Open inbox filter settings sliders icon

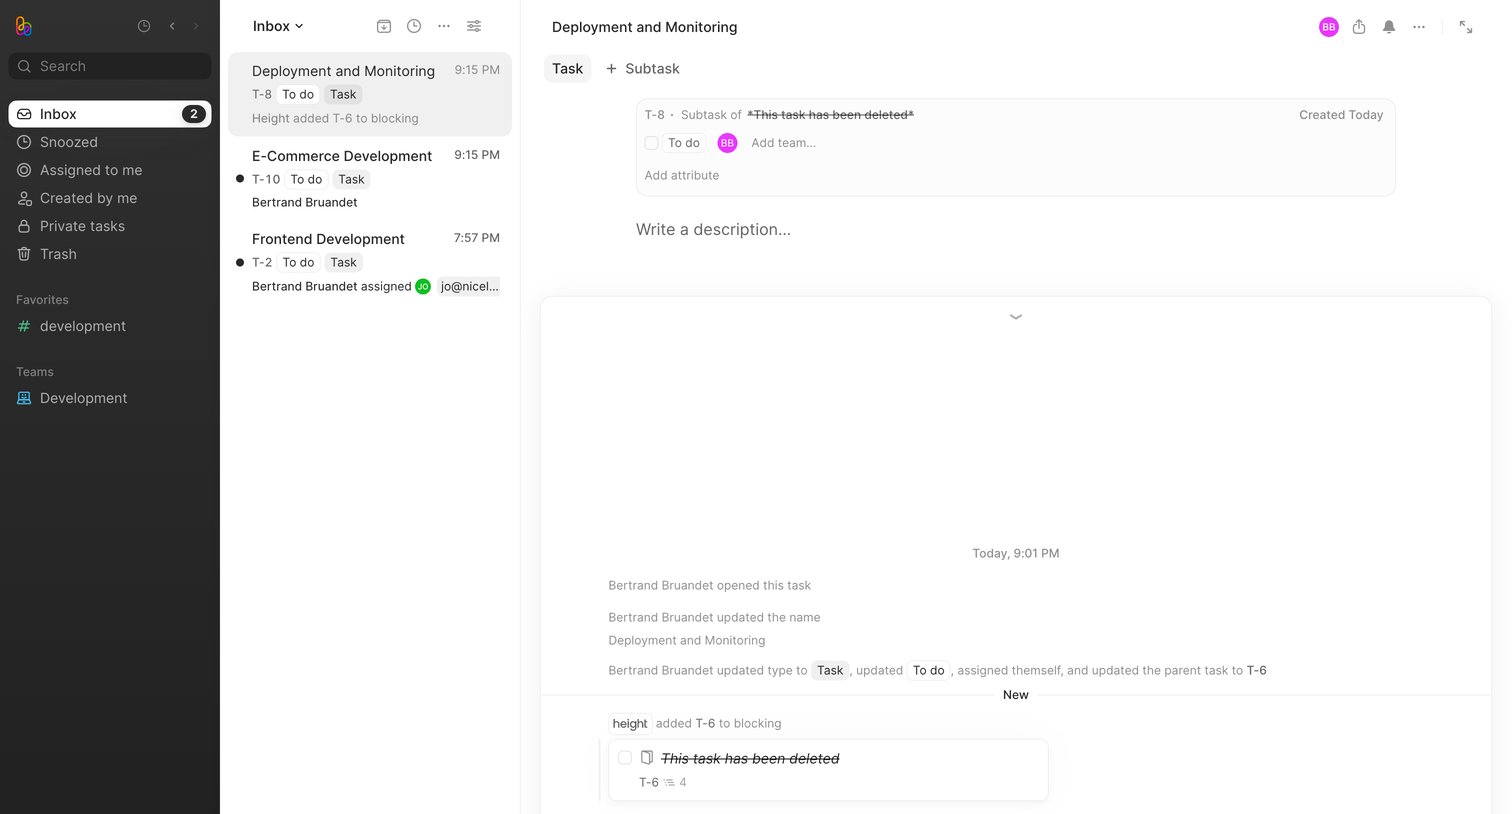pos(474,26)
